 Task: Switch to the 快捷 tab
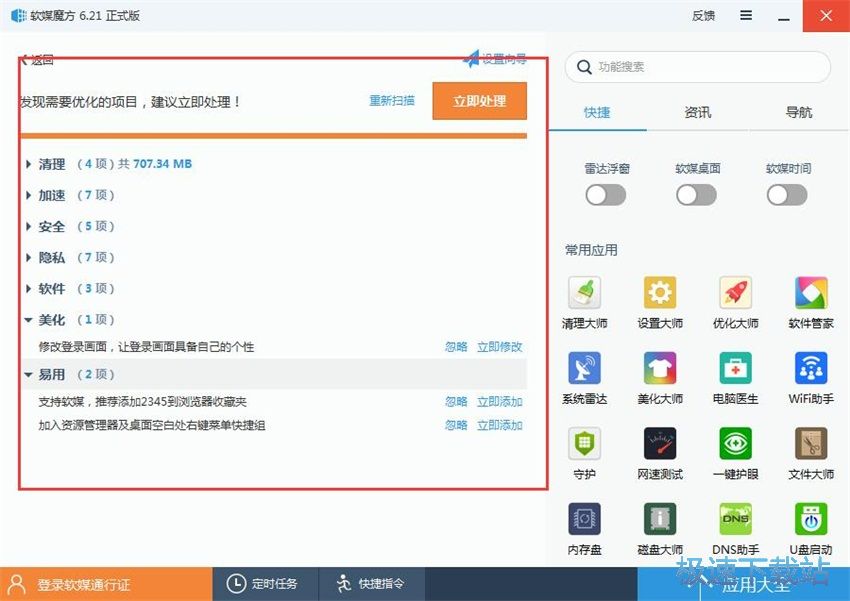click(597, 113)
